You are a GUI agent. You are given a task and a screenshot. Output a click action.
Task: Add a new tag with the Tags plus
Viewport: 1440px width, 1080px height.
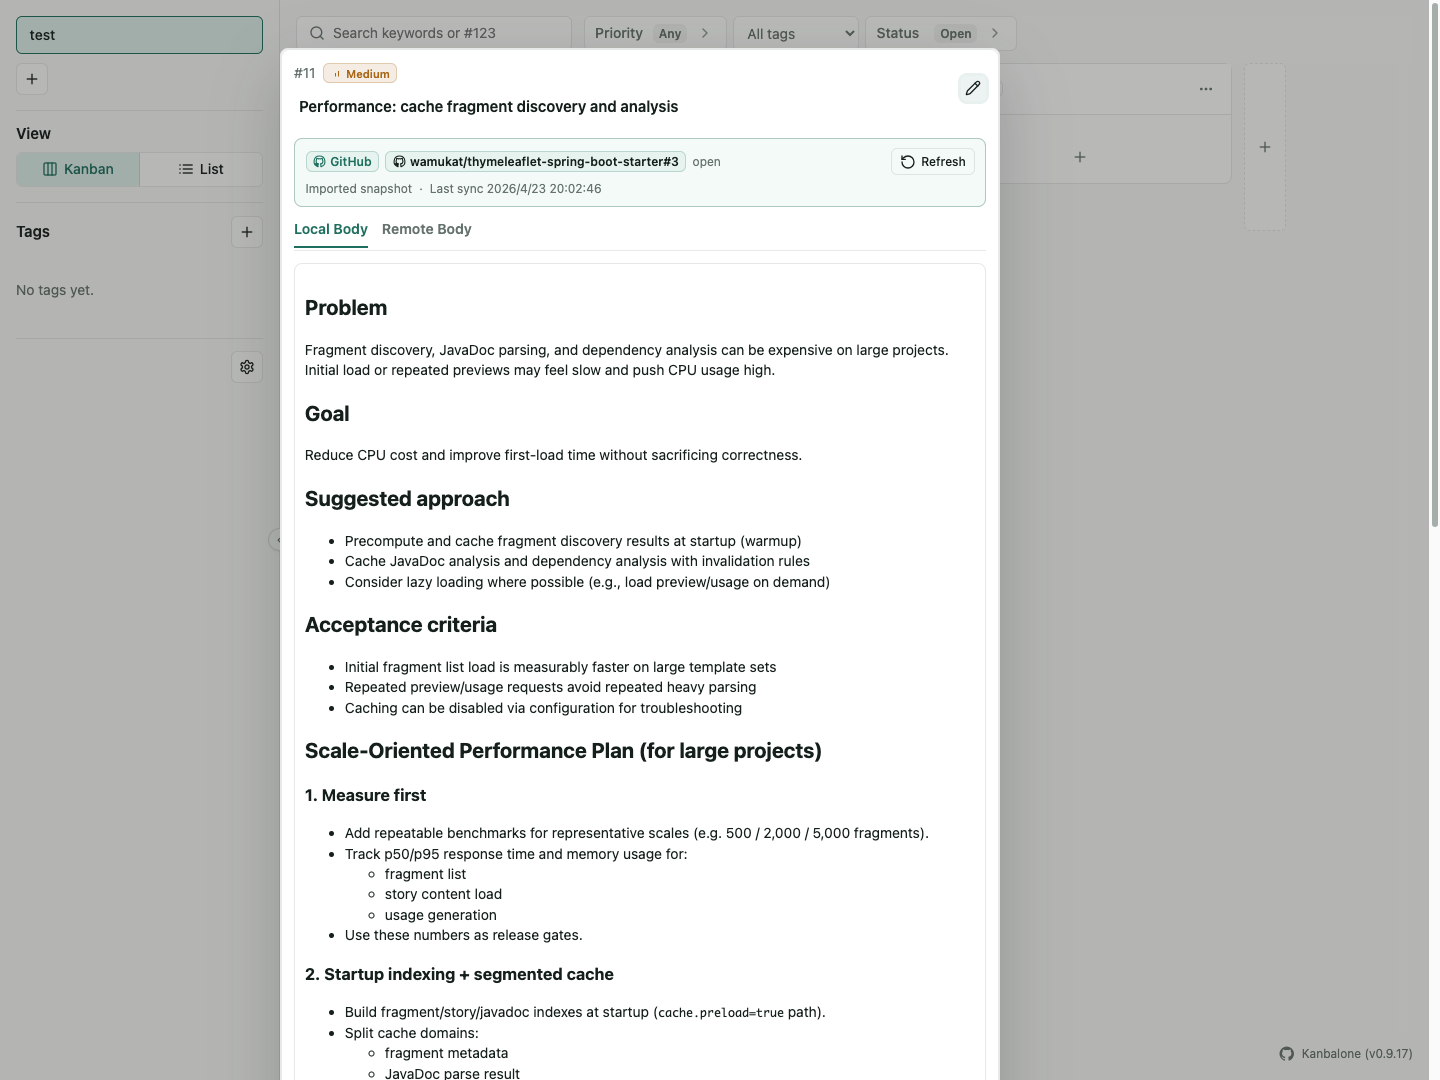pyautogui.click(x=247, y=232)
